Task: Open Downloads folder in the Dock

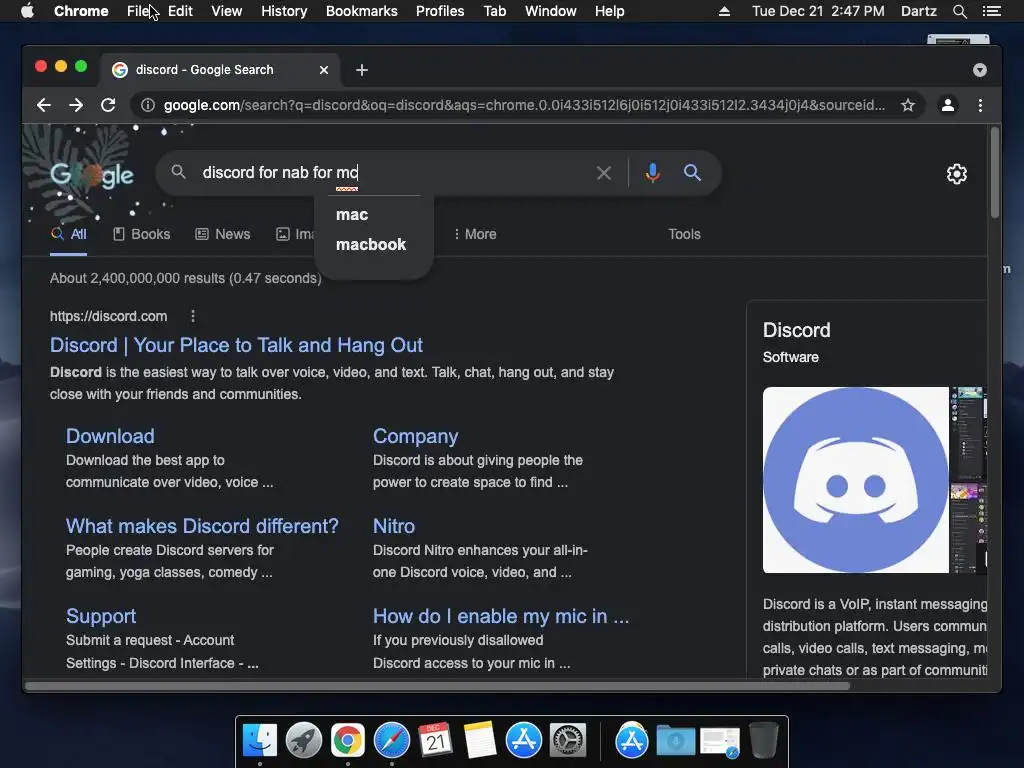Action: click(675, 741)
